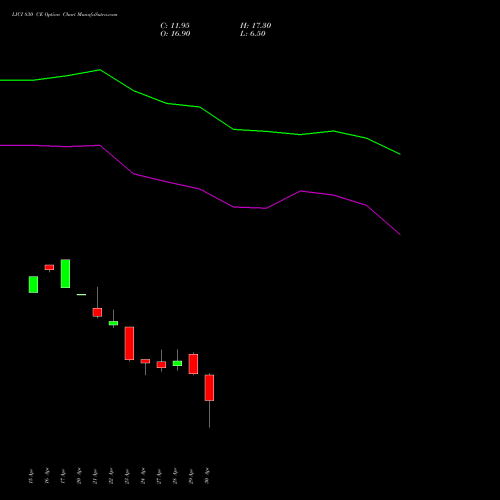
Task: Select the red candle for 27 Apr
Action: (x=161, y=365)
